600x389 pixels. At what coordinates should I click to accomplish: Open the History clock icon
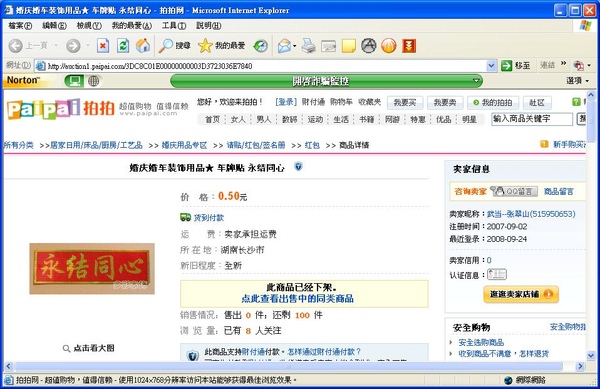[261, 46]
